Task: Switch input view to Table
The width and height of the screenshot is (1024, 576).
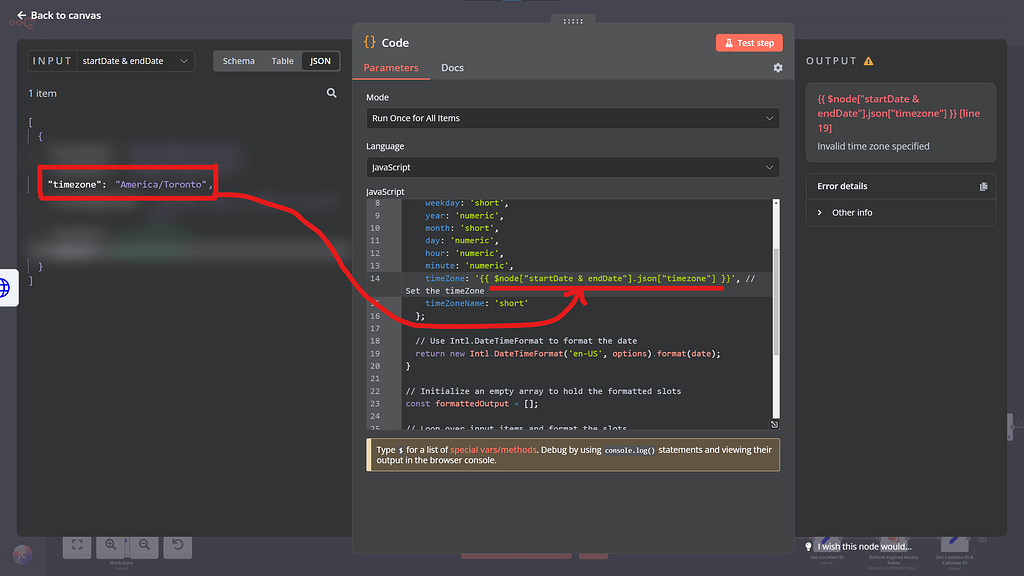Action: coord(283,61)
